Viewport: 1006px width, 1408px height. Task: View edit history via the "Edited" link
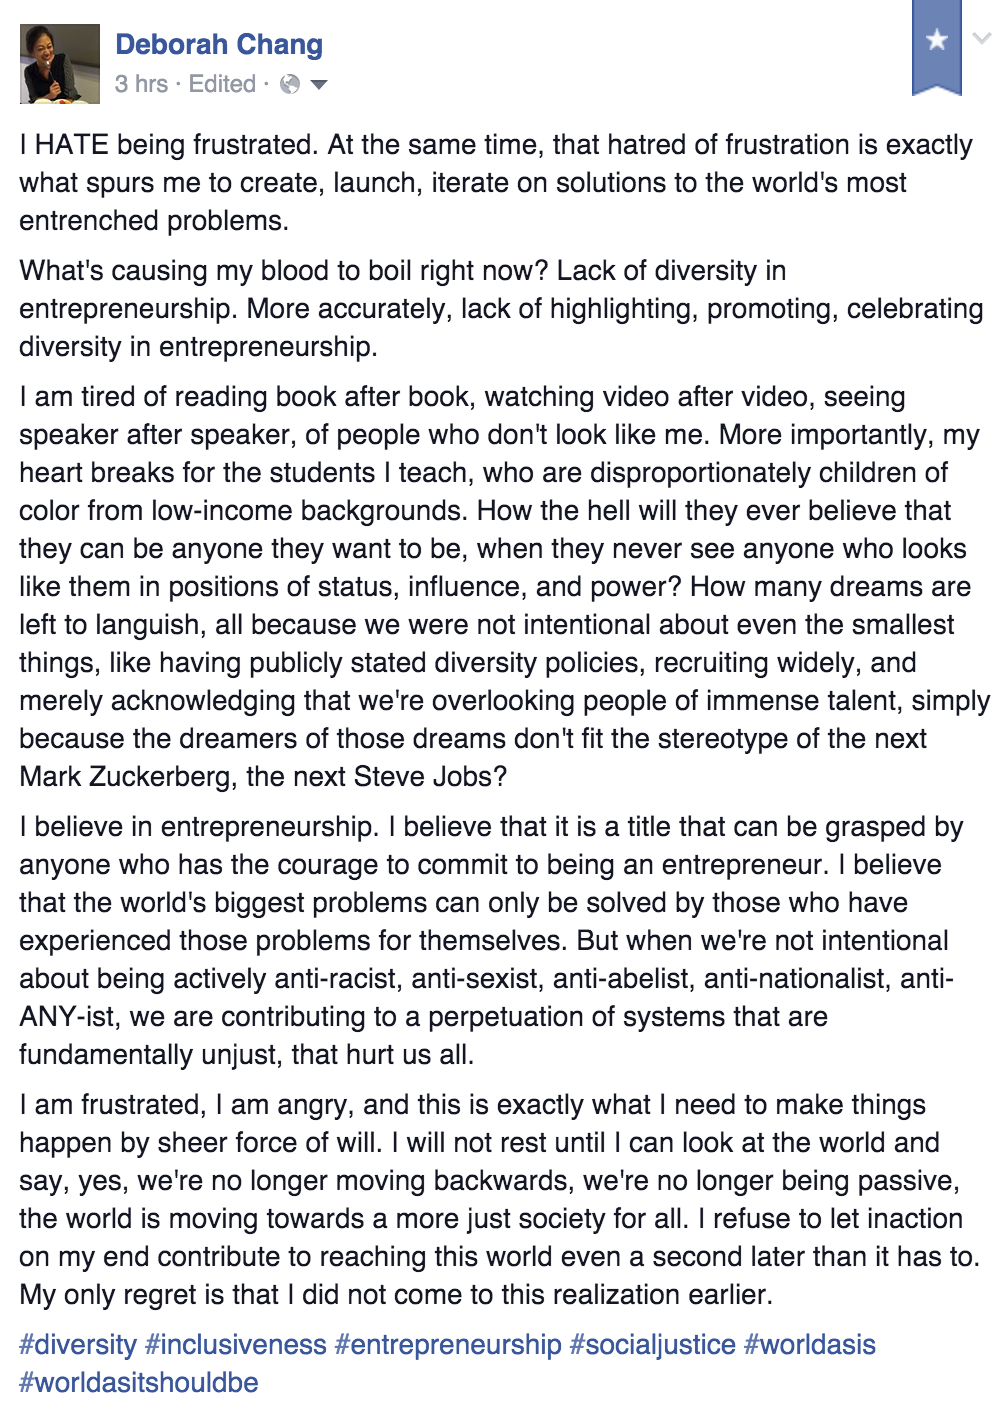[222, 85]
